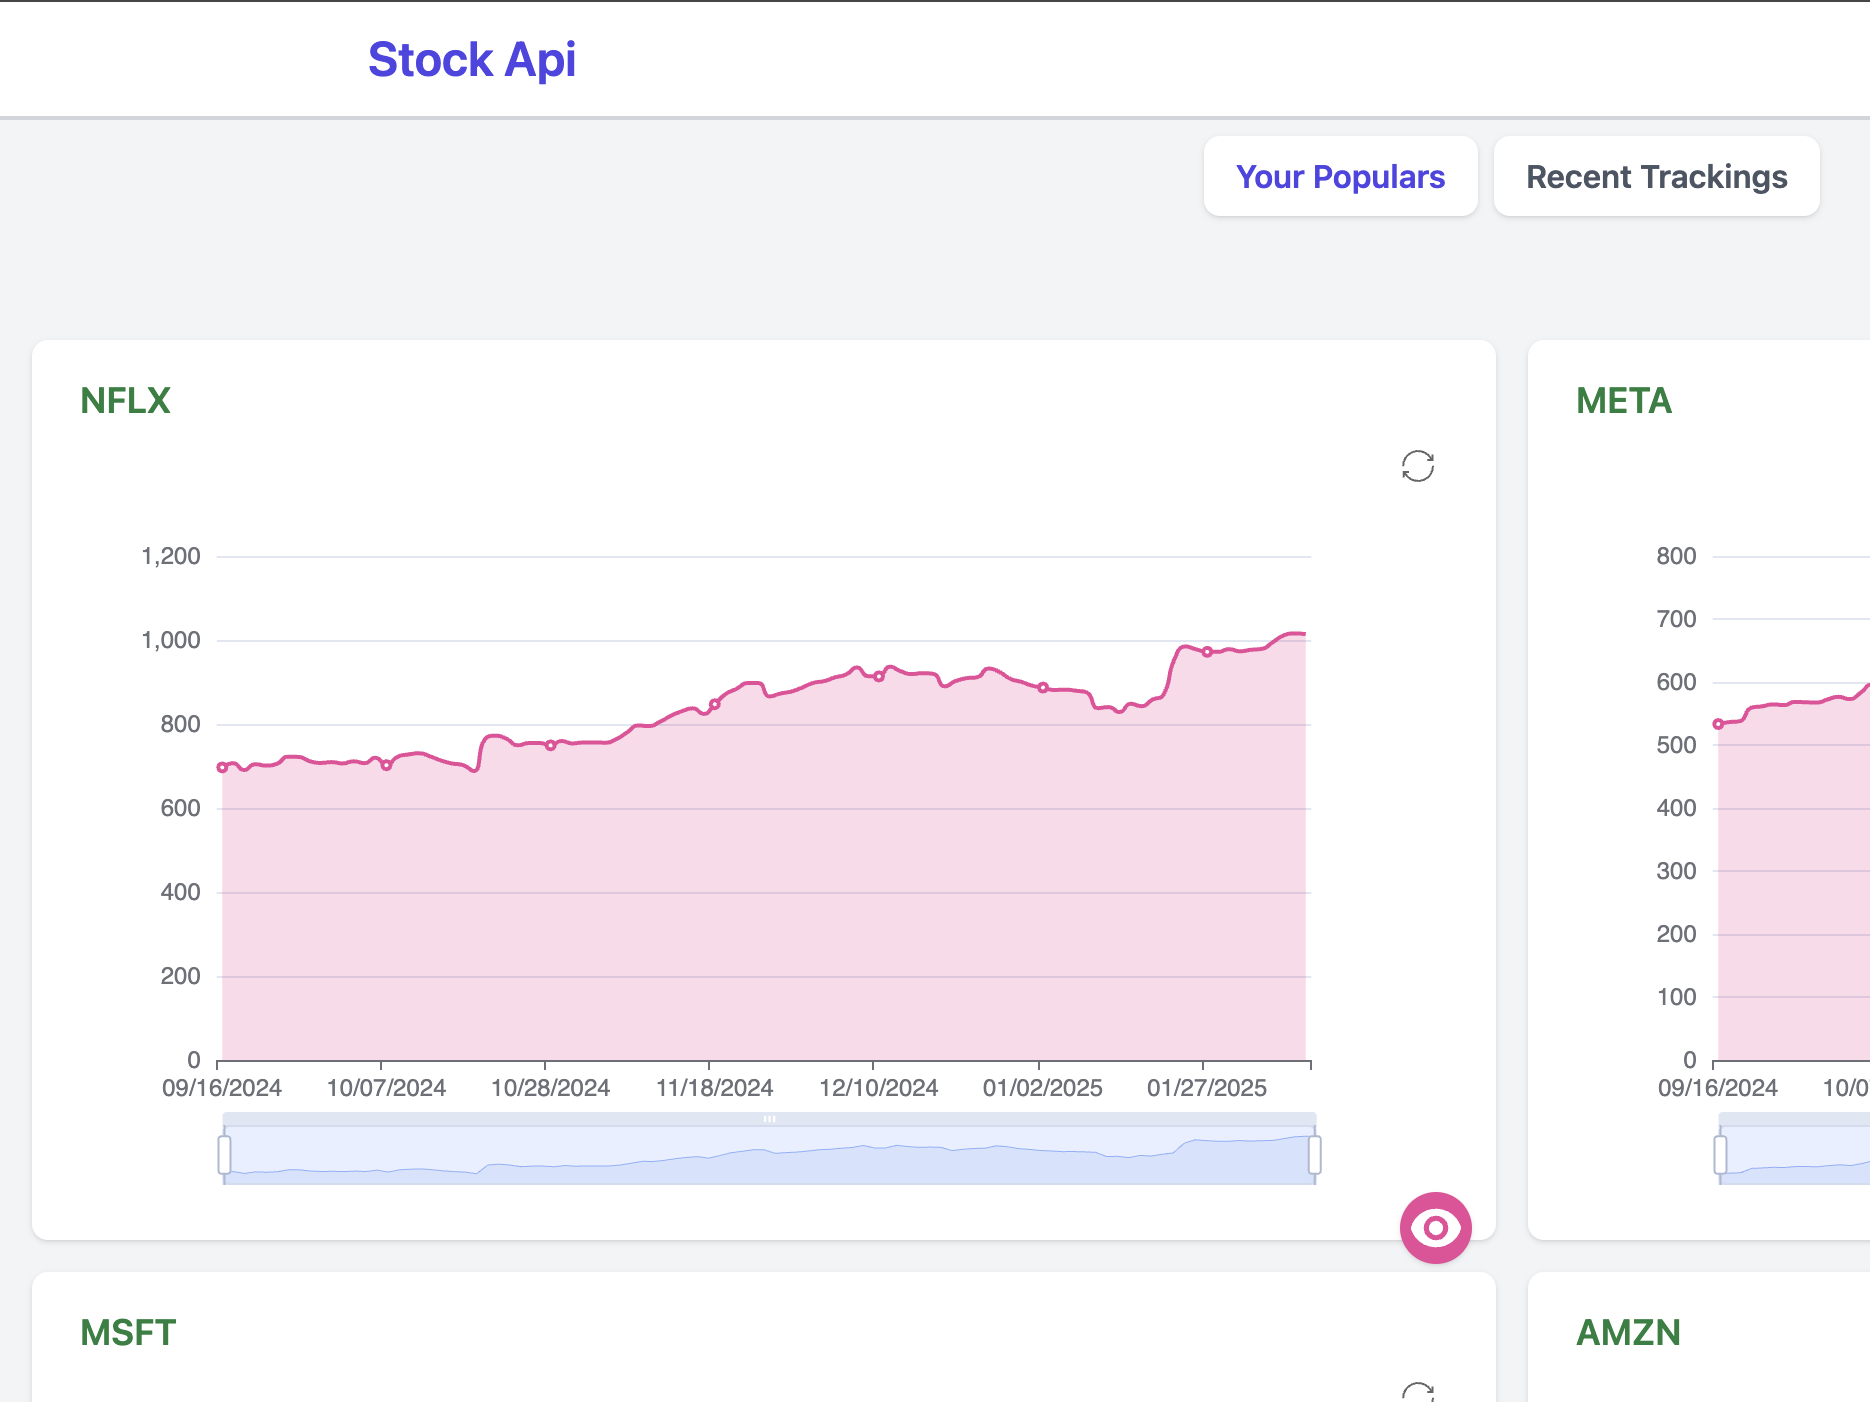1870x1402 pixels.
Task: Refresh the NFLX chart
Action: click(x=1418, y=466)
